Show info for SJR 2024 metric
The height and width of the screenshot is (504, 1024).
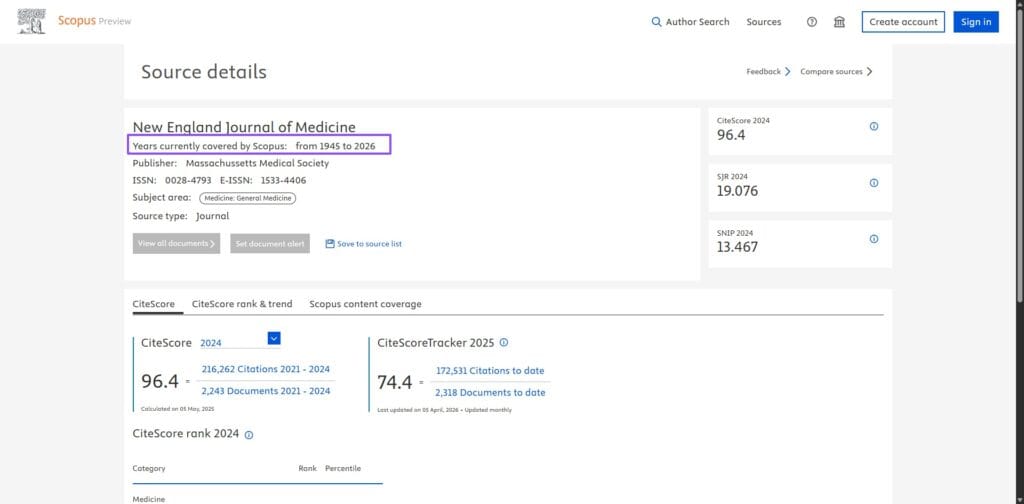[874, 183]
